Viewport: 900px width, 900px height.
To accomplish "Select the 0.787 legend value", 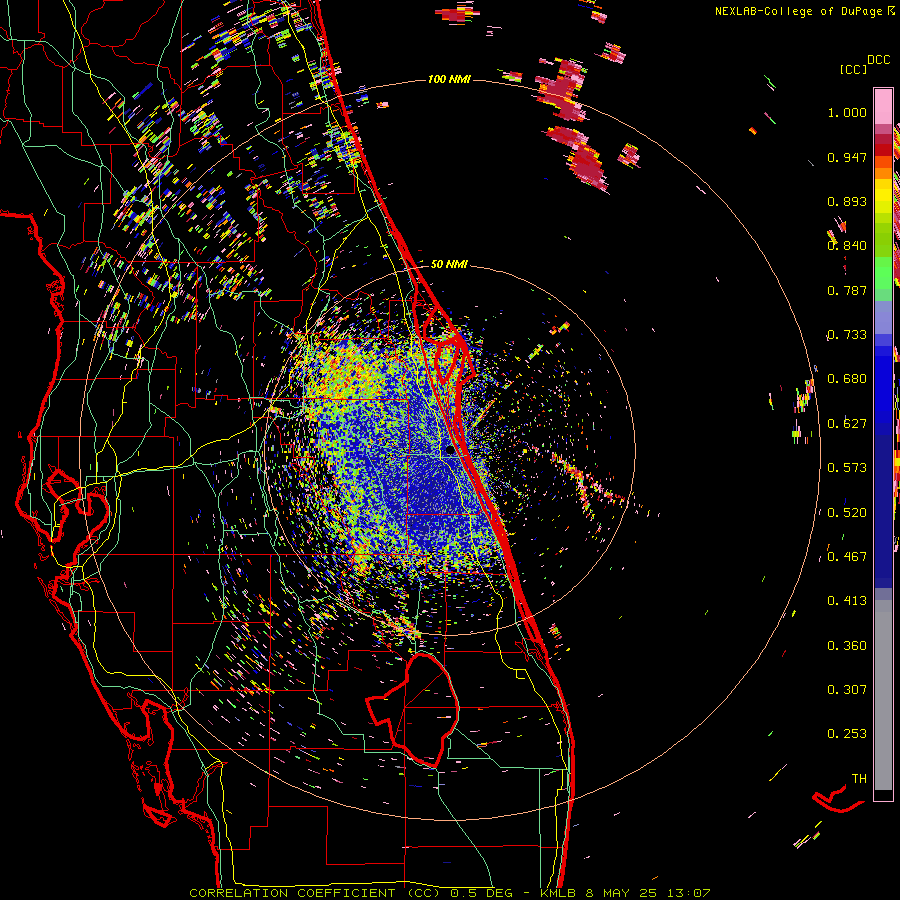I will (x=847, y=290).
